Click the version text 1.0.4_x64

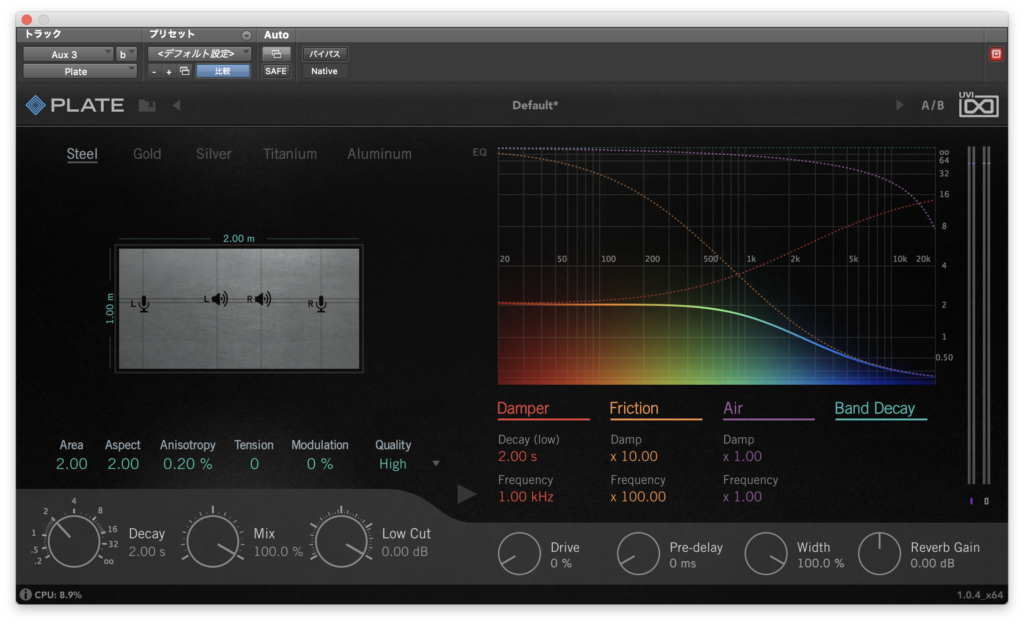(980, 595)
